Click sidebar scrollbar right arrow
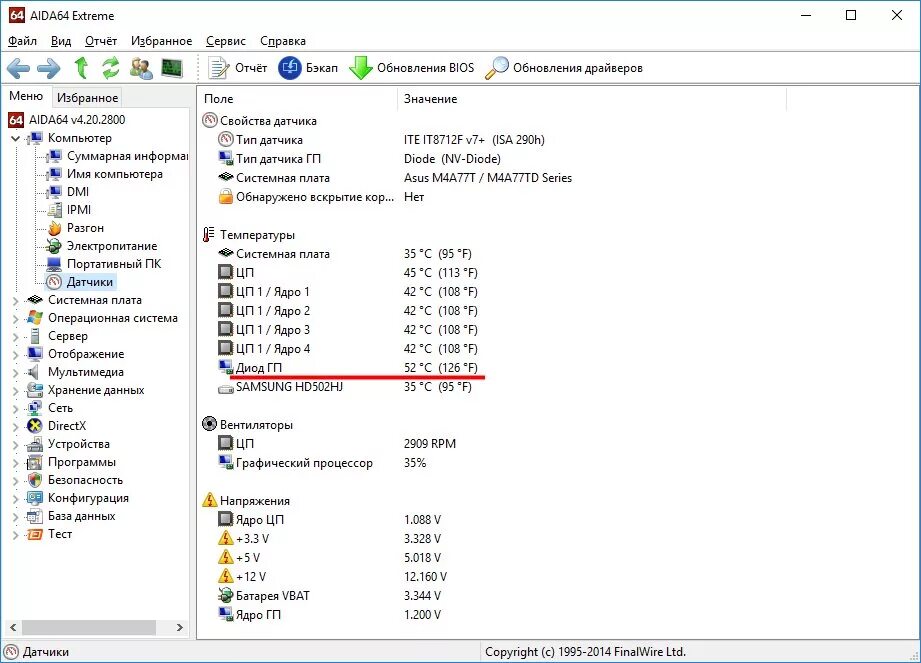 pos(180,628)
